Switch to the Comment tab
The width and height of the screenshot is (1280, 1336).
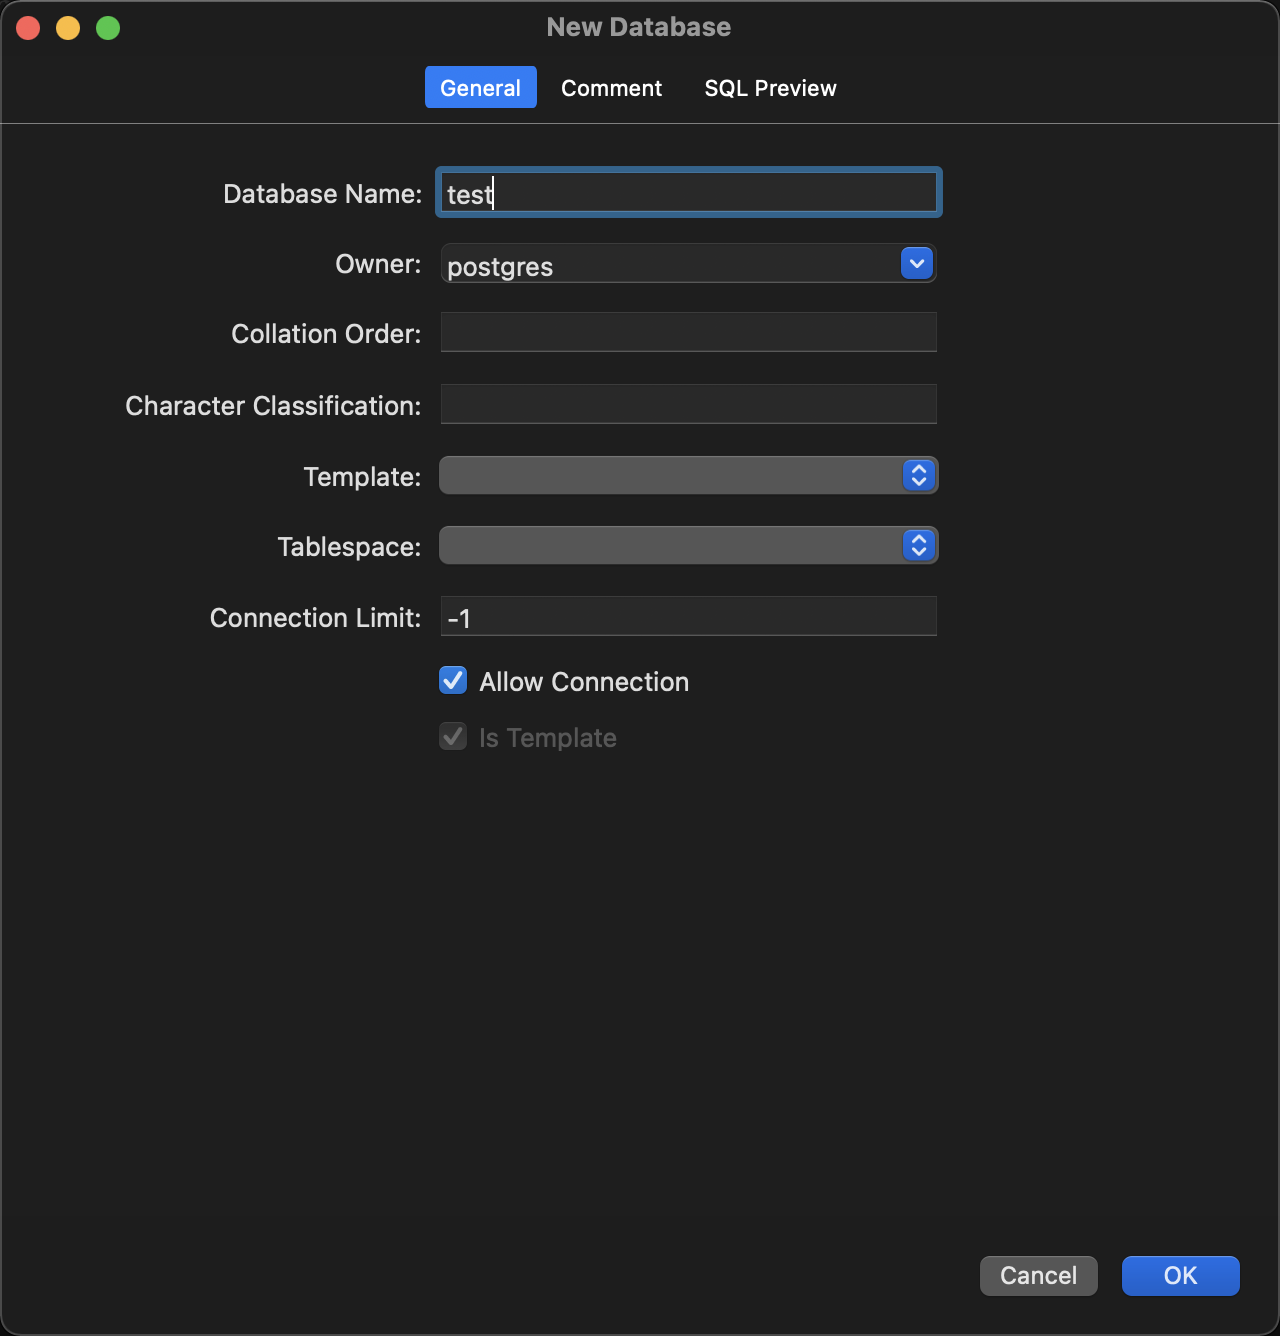[x=611, y=88]
